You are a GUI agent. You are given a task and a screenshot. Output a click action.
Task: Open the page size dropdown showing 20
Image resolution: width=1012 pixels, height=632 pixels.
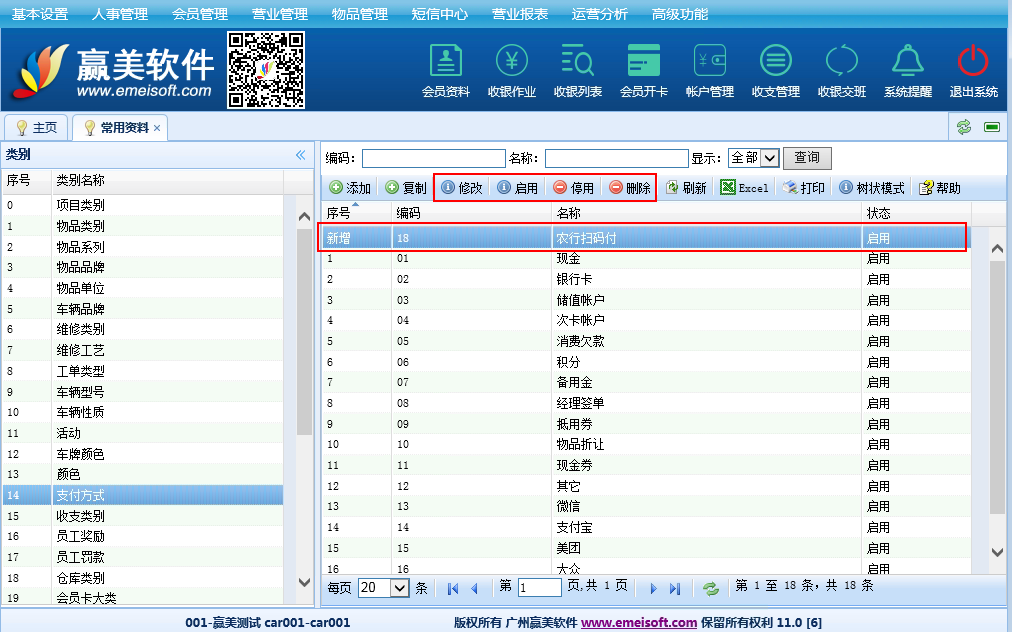coord(400,588)
